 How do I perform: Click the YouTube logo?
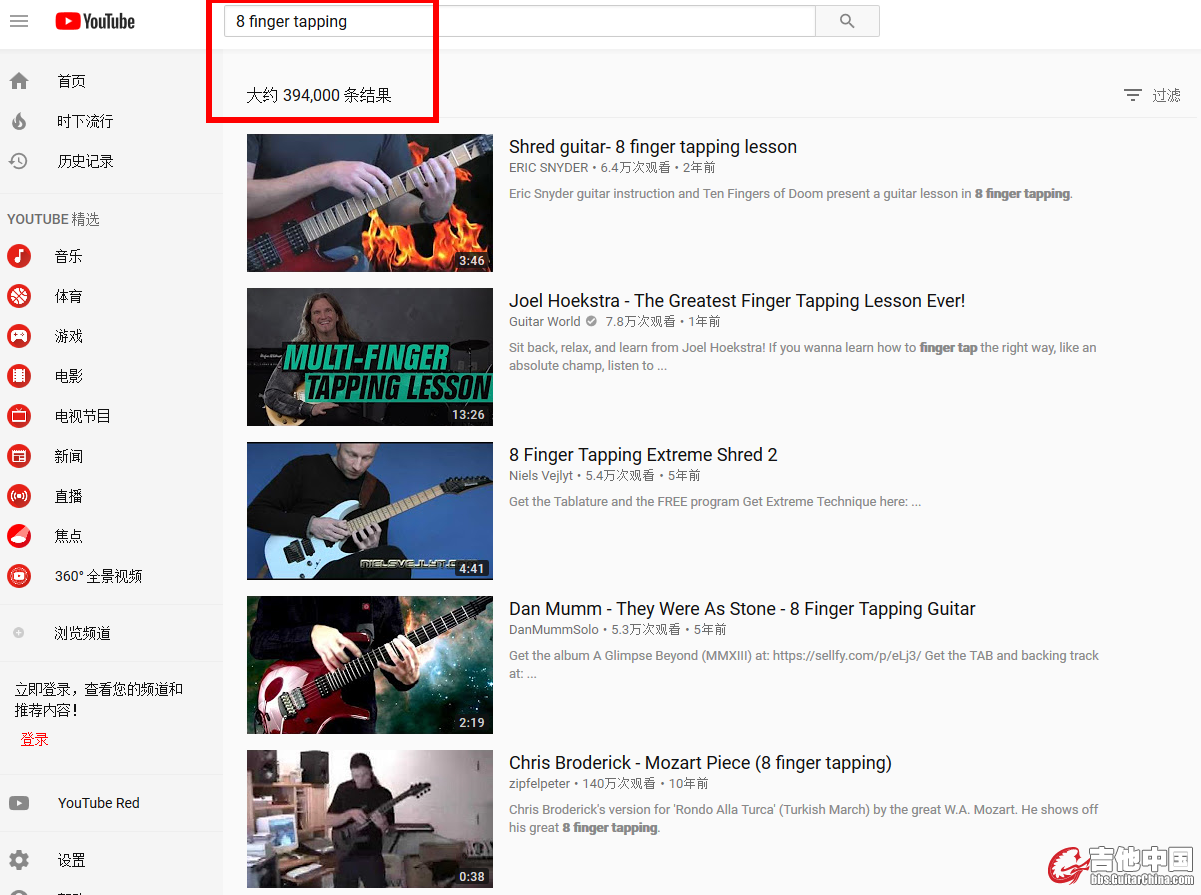[x=95, y=21]
